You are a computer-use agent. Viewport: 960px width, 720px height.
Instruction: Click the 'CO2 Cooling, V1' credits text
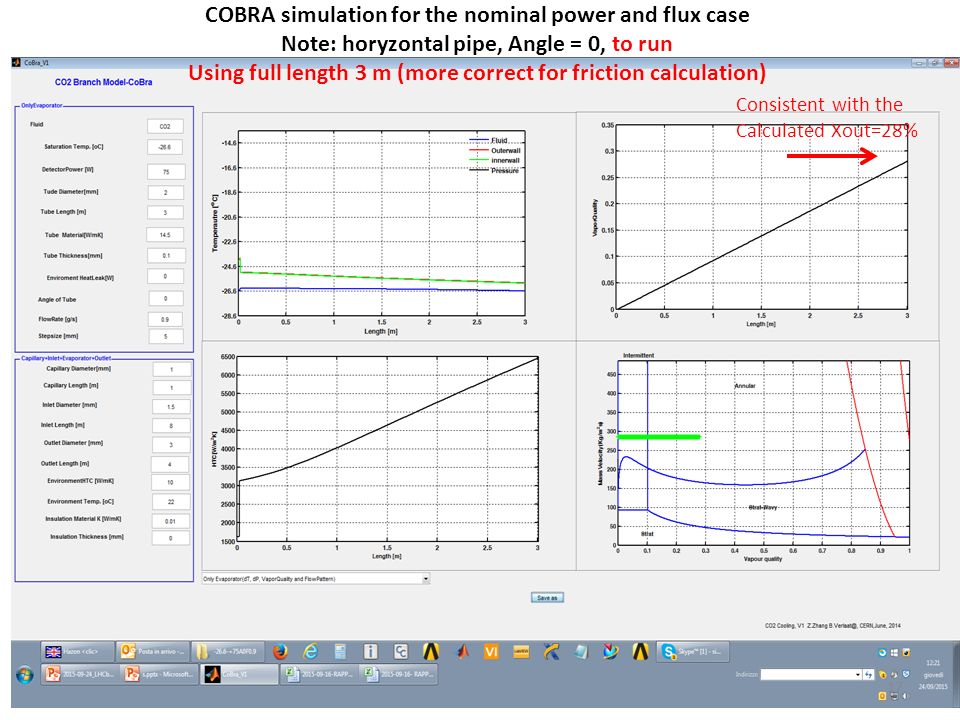click(833, 625)
